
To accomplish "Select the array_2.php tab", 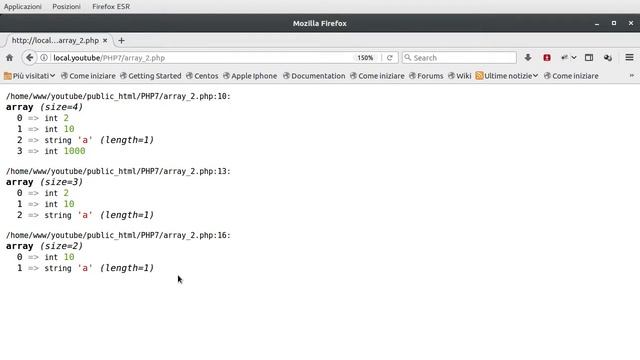I will point(55,40).
